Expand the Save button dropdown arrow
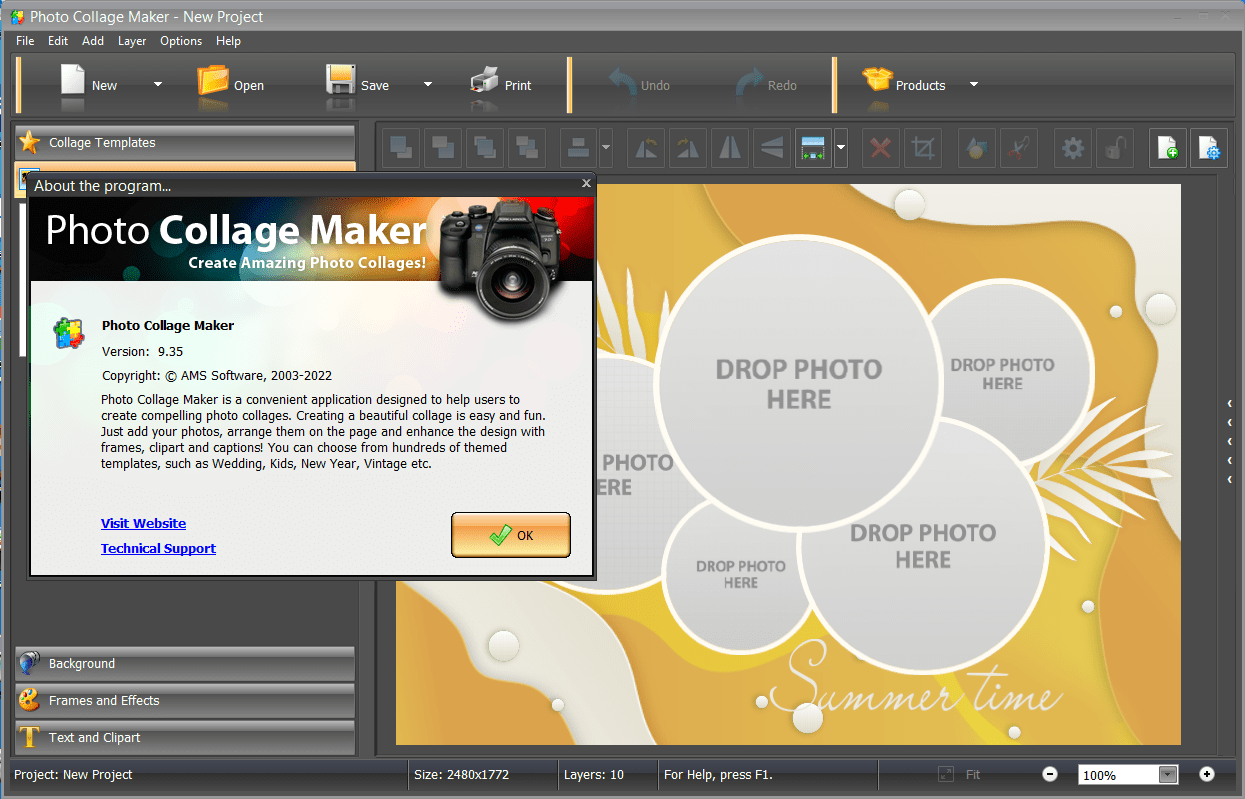1245x799 pixels. click(428, 85)
